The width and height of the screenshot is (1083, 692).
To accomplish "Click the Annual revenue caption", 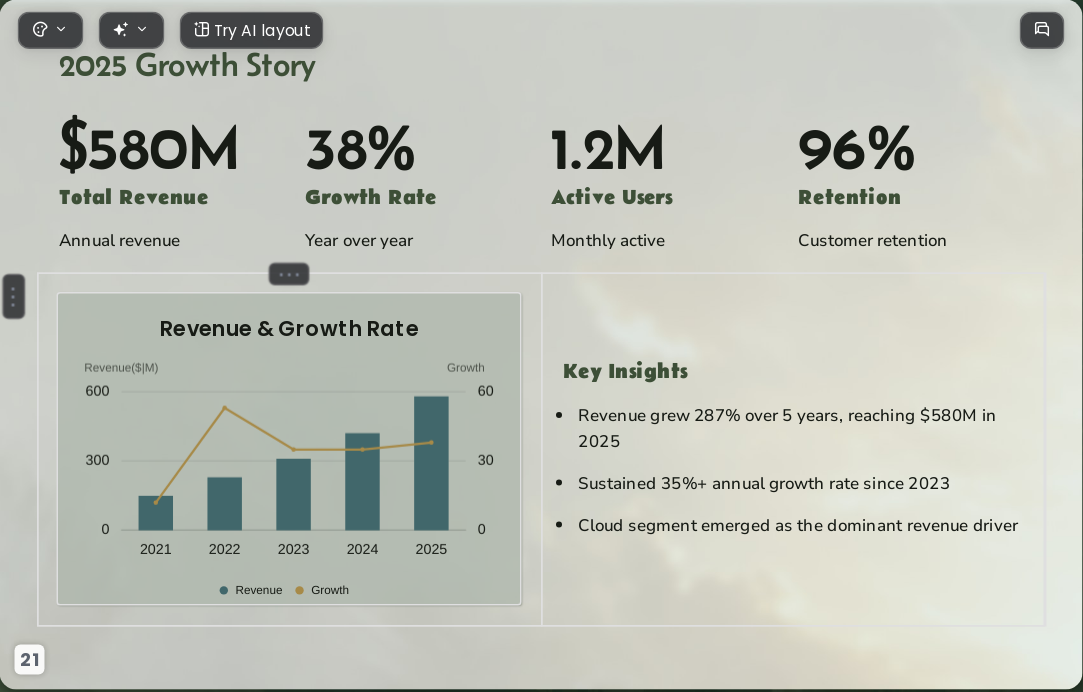I will (x=119, y=240).
